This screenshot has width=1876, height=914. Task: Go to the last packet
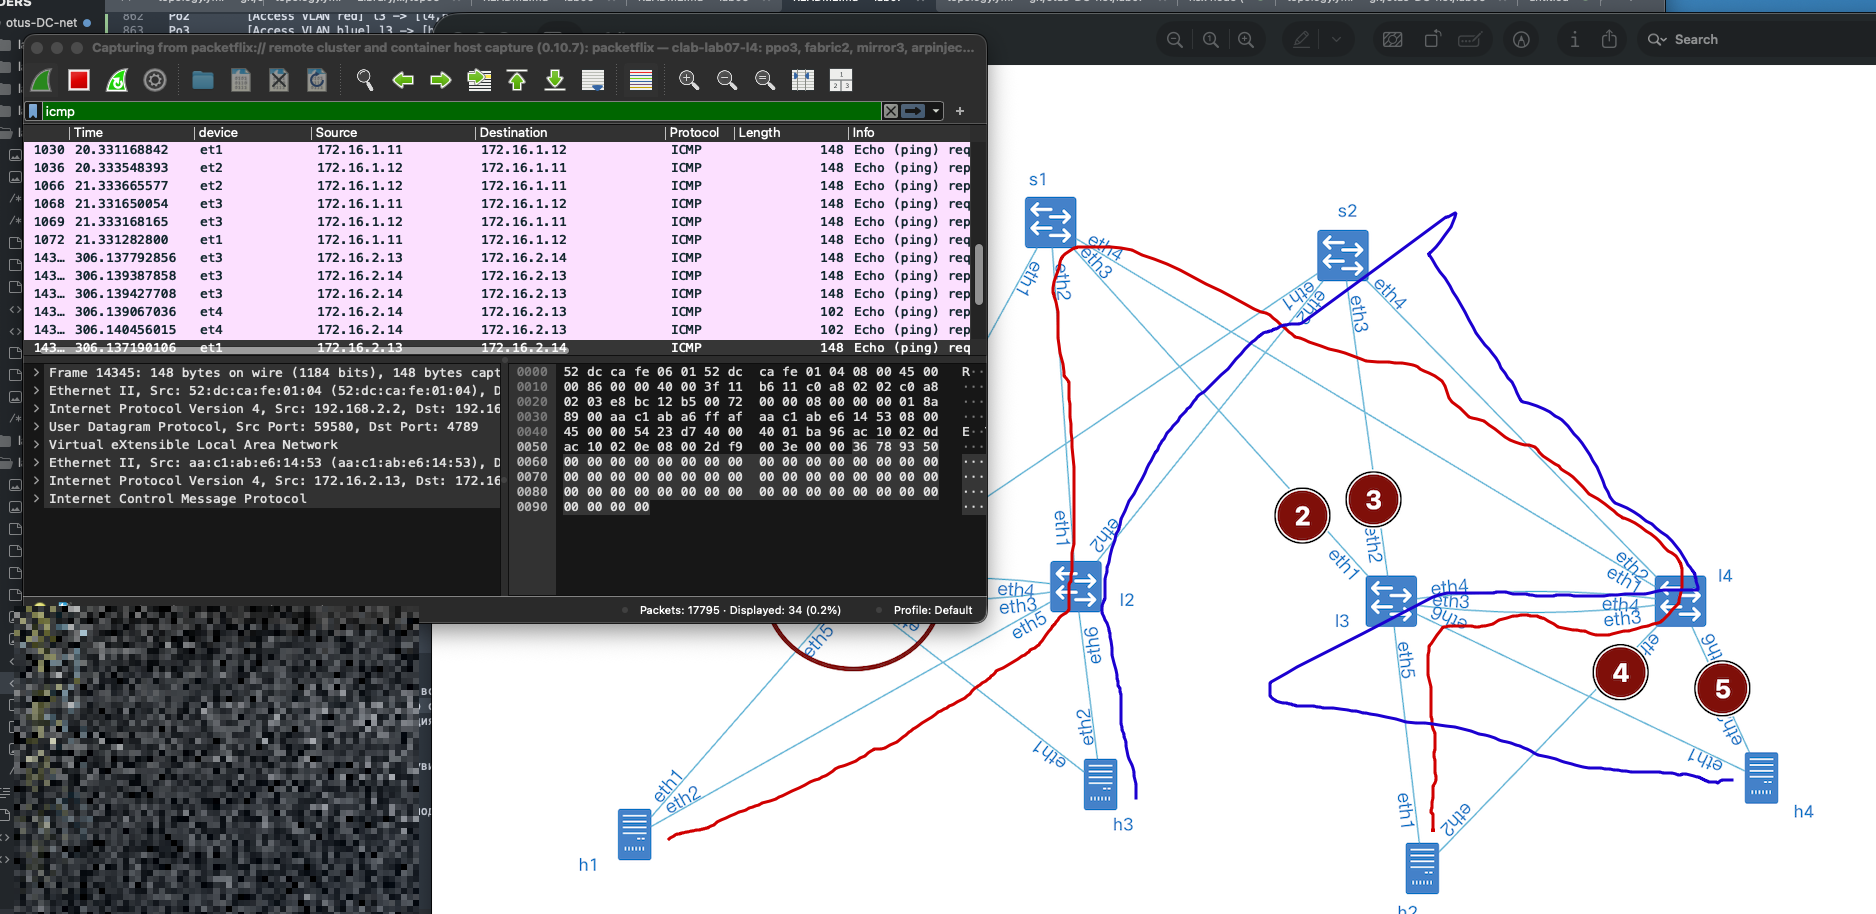point(555,80)
